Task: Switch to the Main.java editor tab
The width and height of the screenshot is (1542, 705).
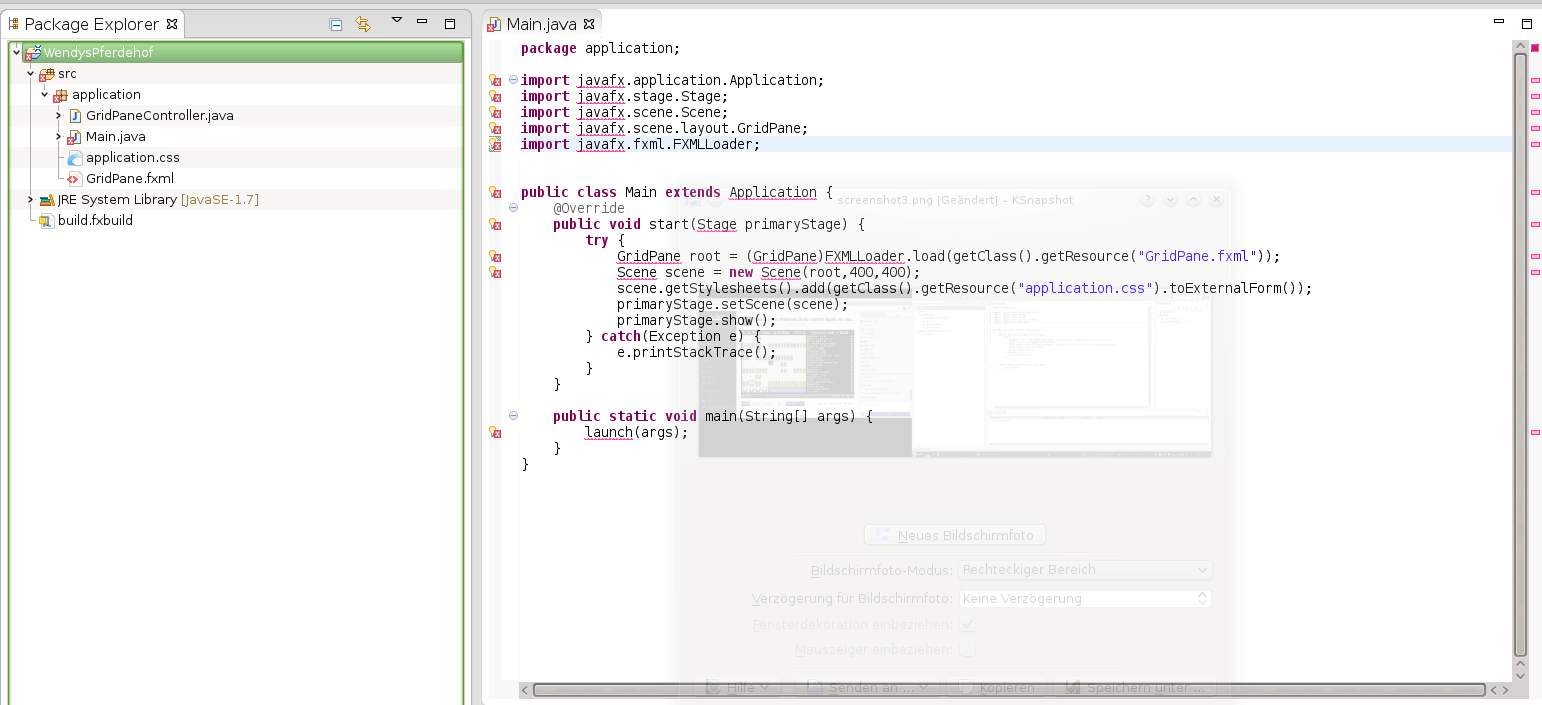Action: [541, 24]
